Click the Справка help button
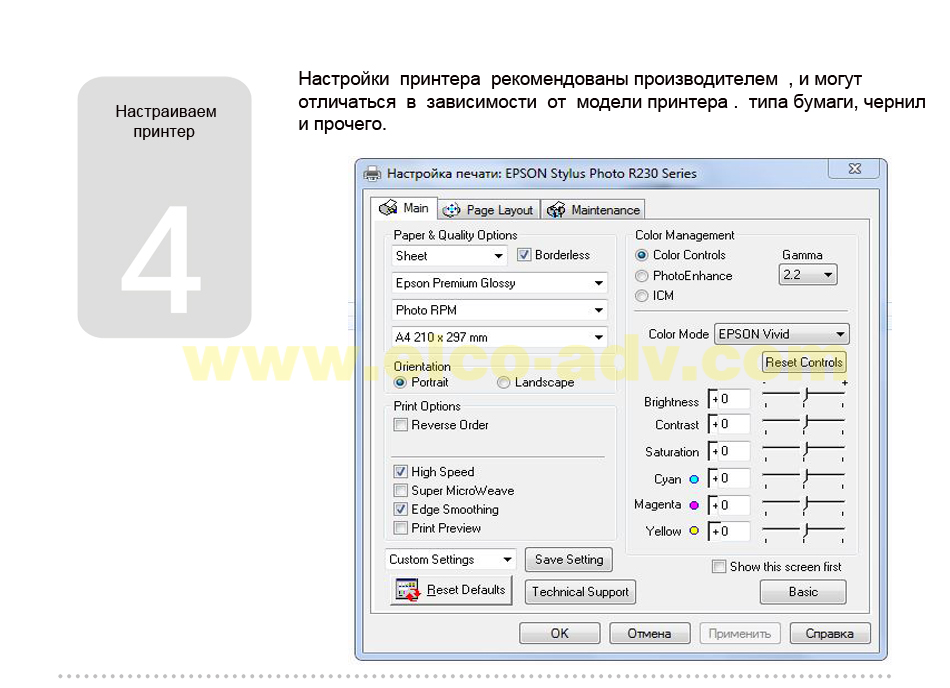The height and width of the screenshot is (688, 950). 829,633
